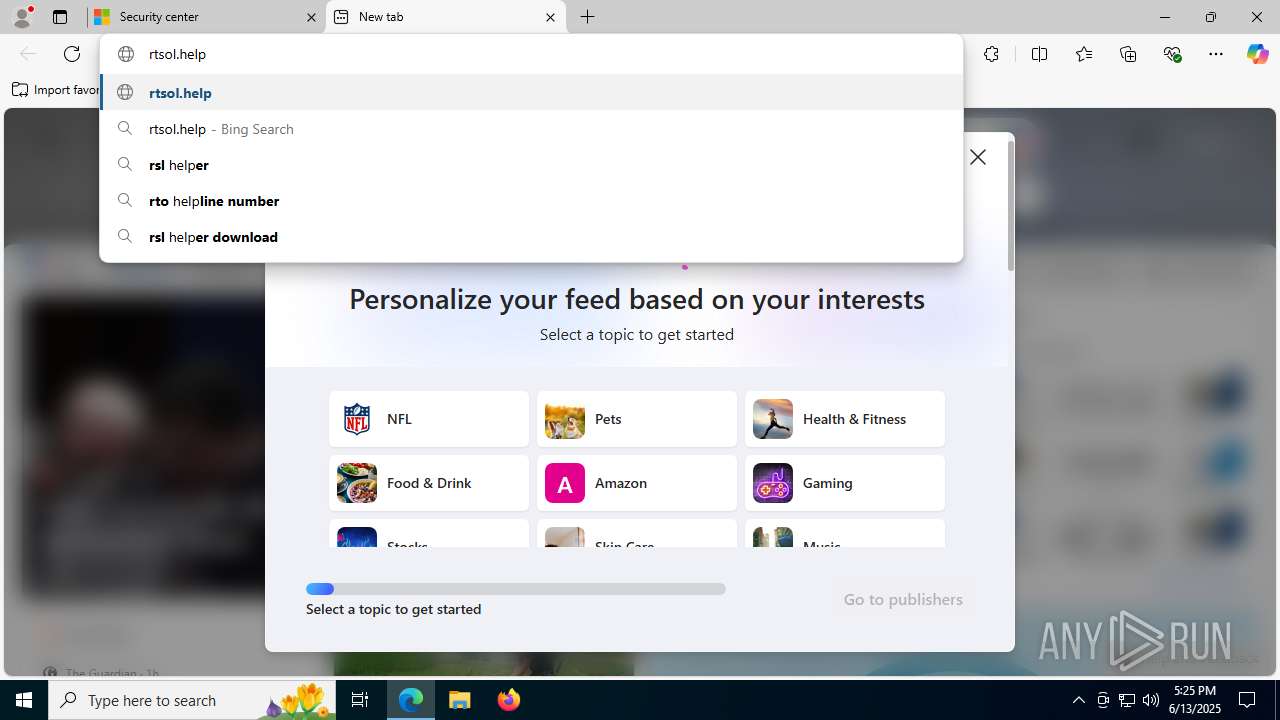Select 'rto helpline number' suggestion
Image resolution: width=1280 pixels, height=720 pixels.
click(x=531, y=201)
